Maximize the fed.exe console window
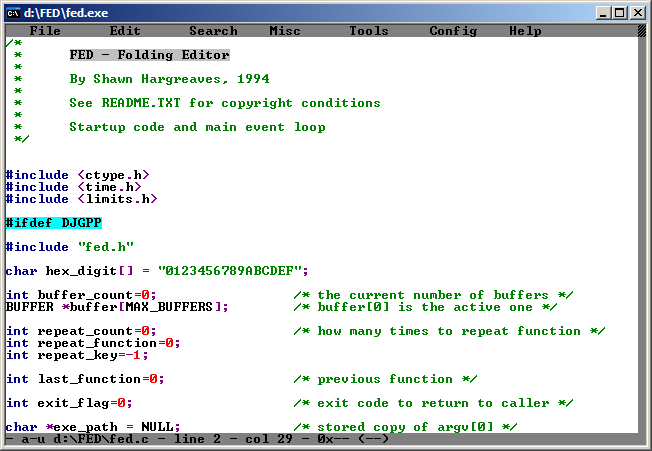This screenshot has width=652, height=451. point(620,12)
